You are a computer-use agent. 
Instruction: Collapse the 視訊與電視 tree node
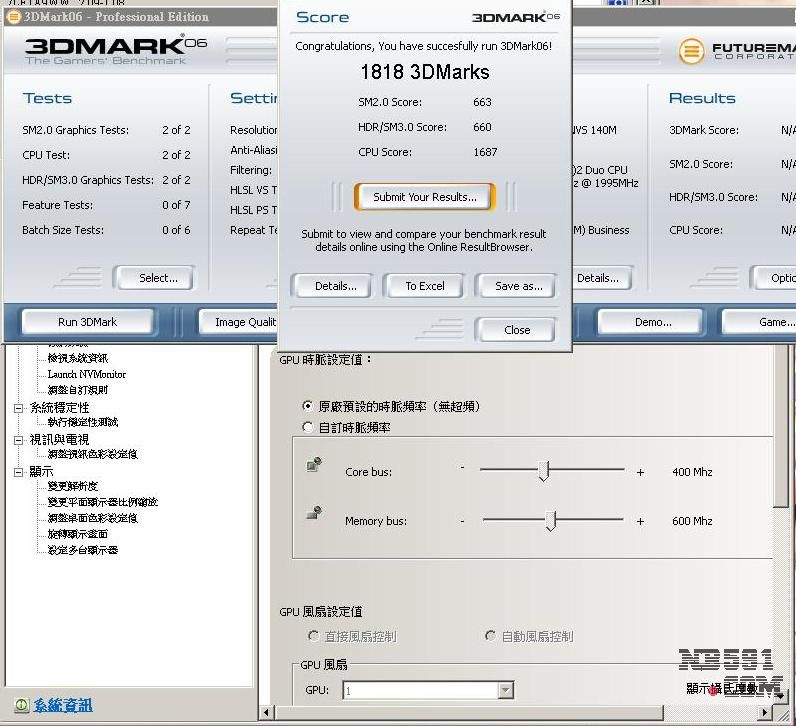point(18,439)
